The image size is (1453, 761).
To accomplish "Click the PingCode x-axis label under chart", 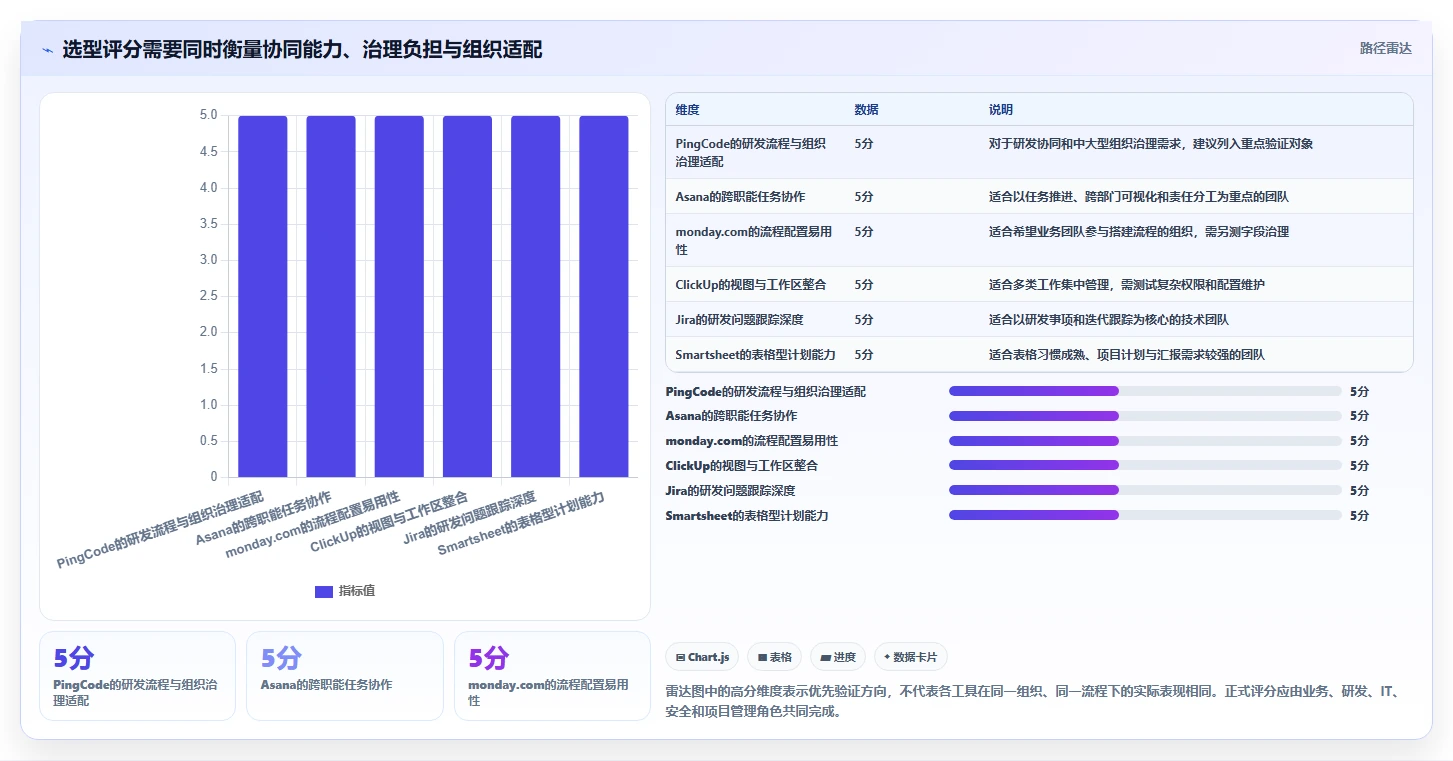I will (160, 529).
